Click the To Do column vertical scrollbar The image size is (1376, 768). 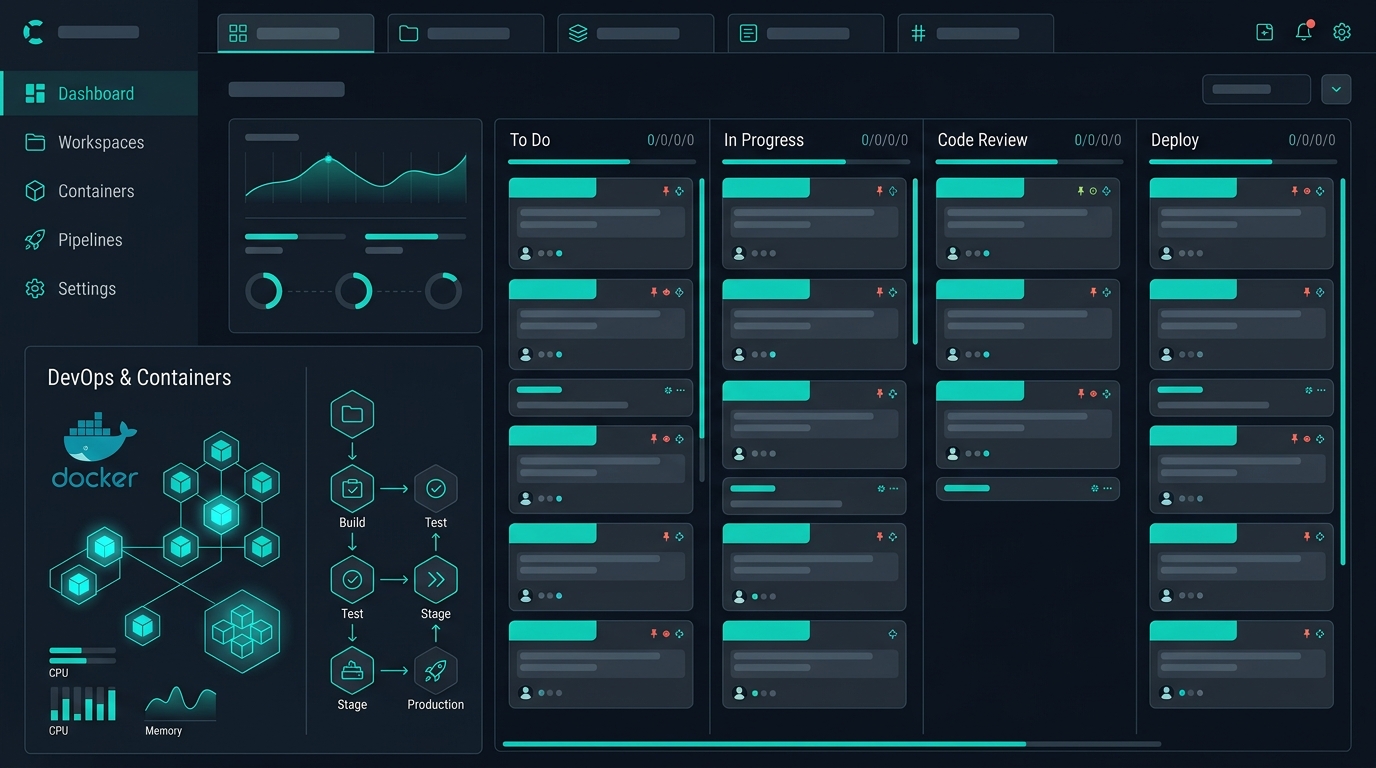click(702, 330)
